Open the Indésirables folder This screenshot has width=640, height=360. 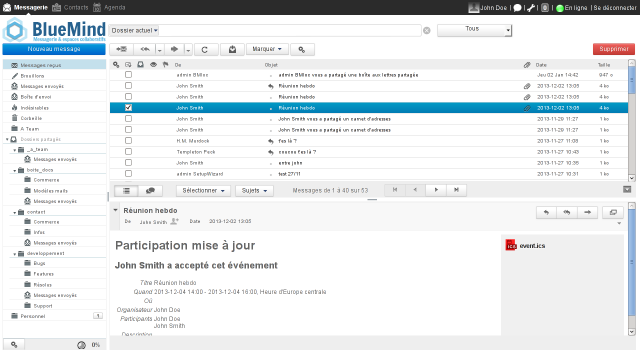coord(54,108)
